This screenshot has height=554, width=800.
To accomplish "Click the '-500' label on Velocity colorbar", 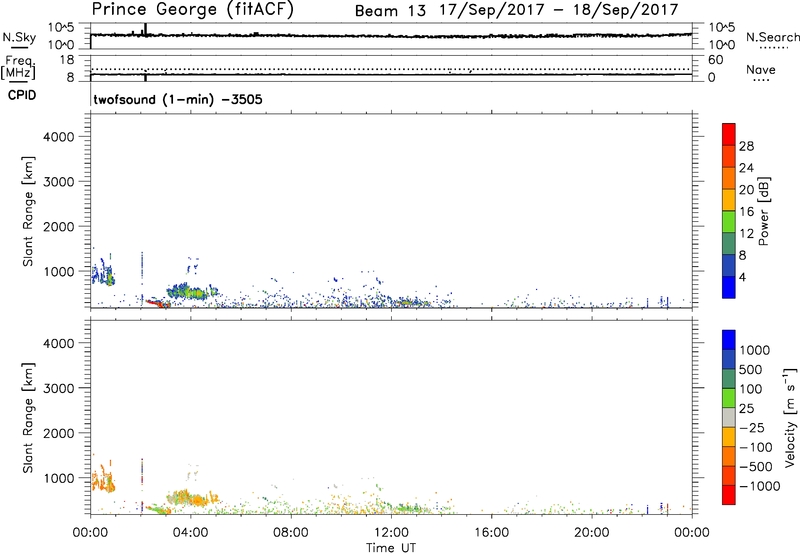I will click(x=756, y=467).
